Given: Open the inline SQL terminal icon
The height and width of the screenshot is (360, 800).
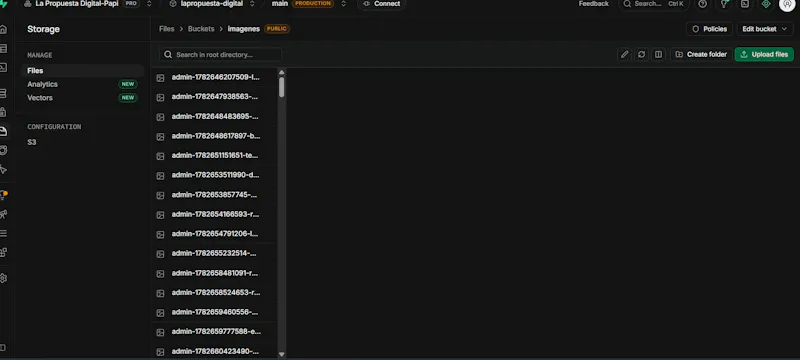Looking at the screenshot, I should coord(745,4).
